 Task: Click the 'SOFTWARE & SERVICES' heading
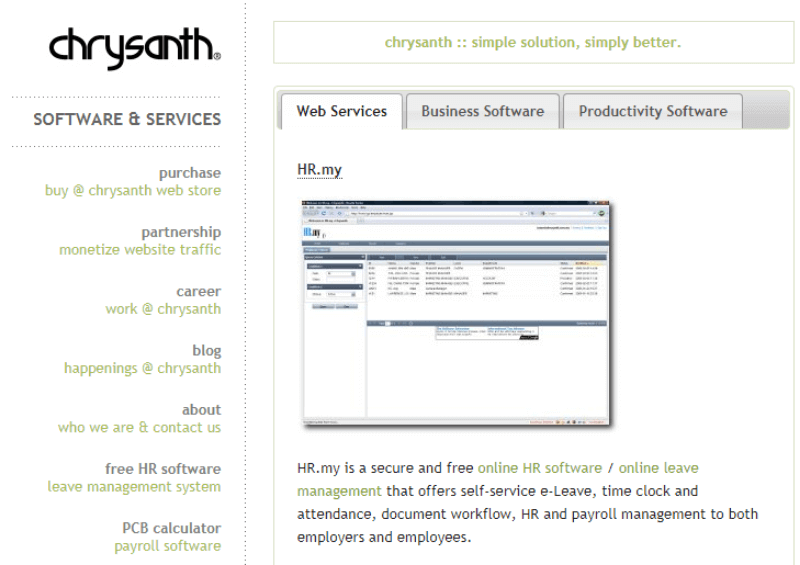tap(127, 119)
